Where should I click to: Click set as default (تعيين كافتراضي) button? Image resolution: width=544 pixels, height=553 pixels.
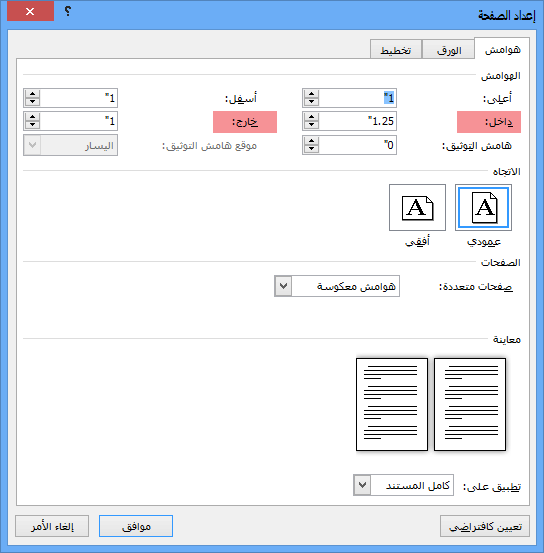tap(485, 526)
